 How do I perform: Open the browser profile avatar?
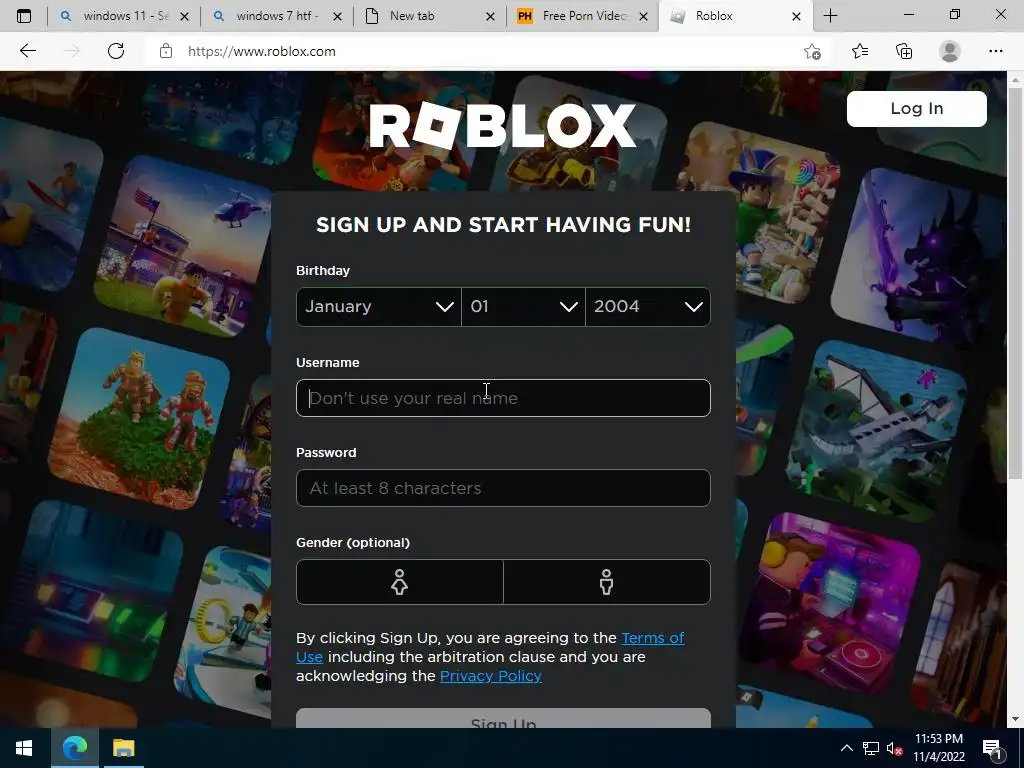[x=950, y=51]
